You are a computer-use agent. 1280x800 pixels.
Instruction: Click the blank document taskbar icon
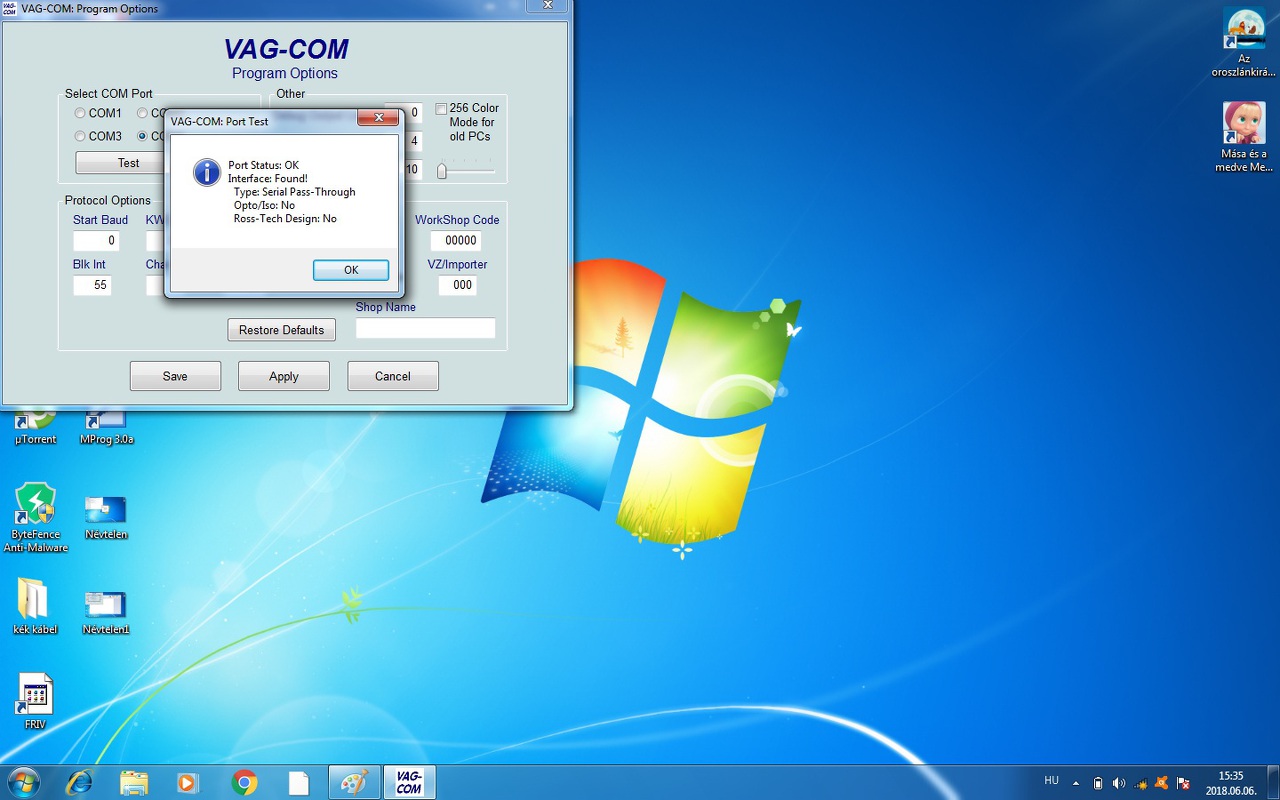tap(298, 782)
